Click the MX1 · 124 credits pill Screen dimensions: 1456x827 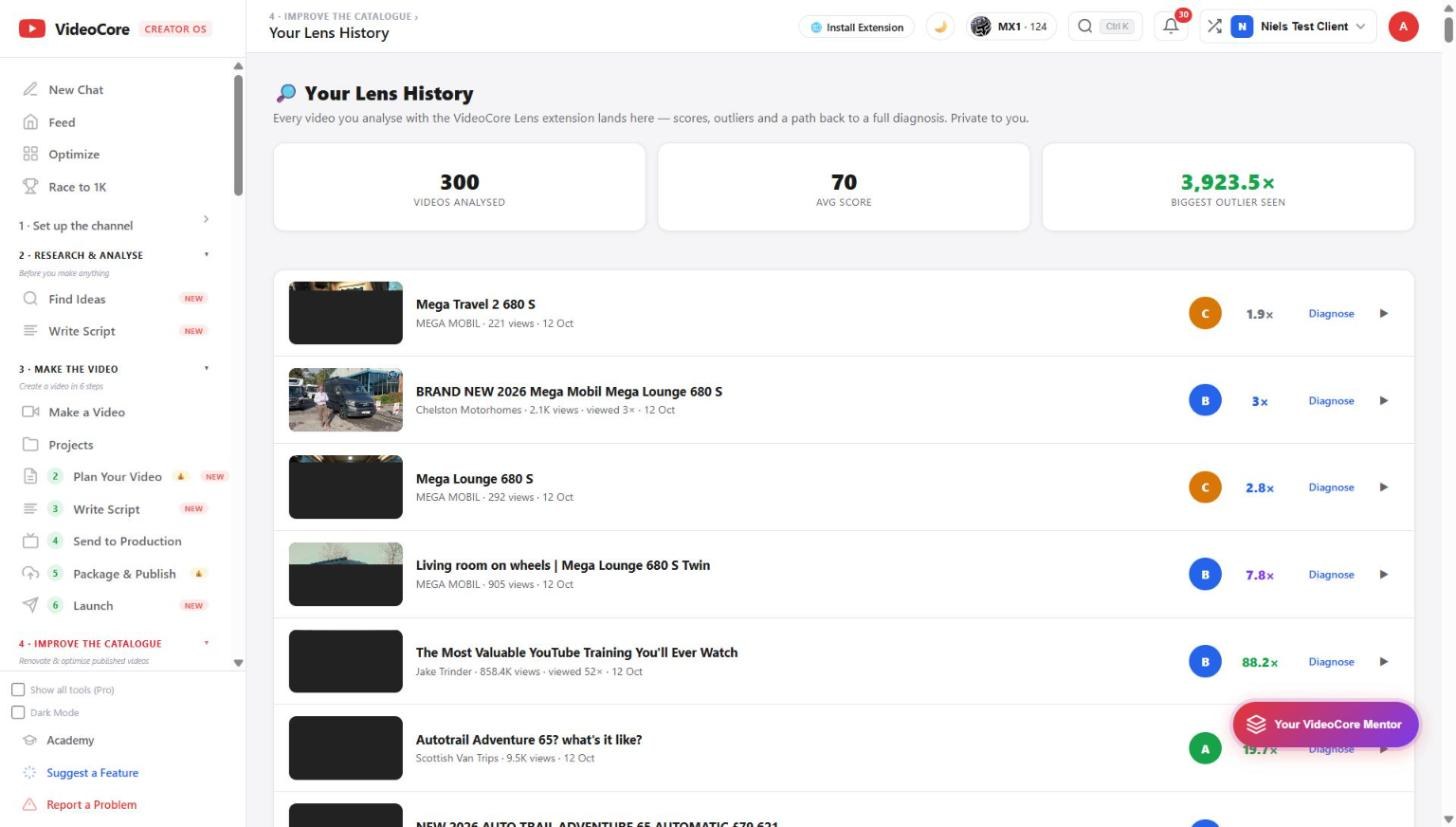tap(1012, 27)
